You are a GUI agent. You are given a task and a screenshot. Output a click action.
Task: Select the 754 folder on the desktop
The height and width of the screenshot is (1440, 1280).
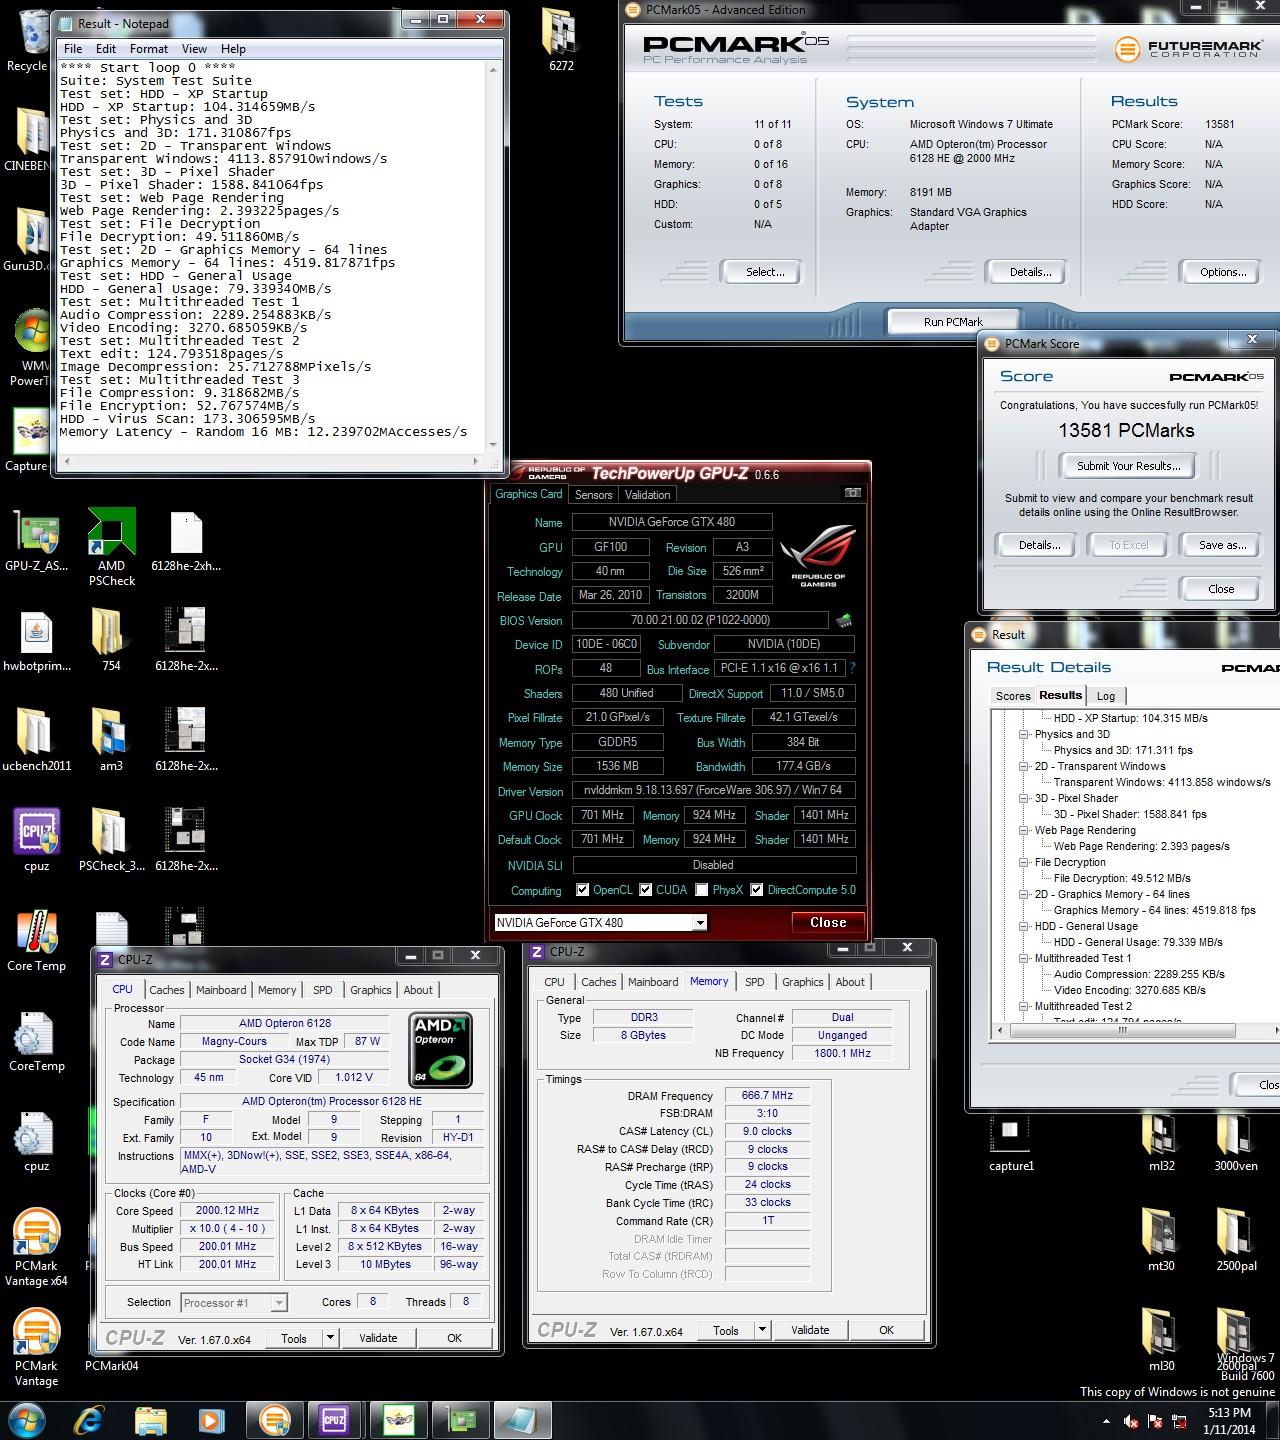[x=111, y=640]
